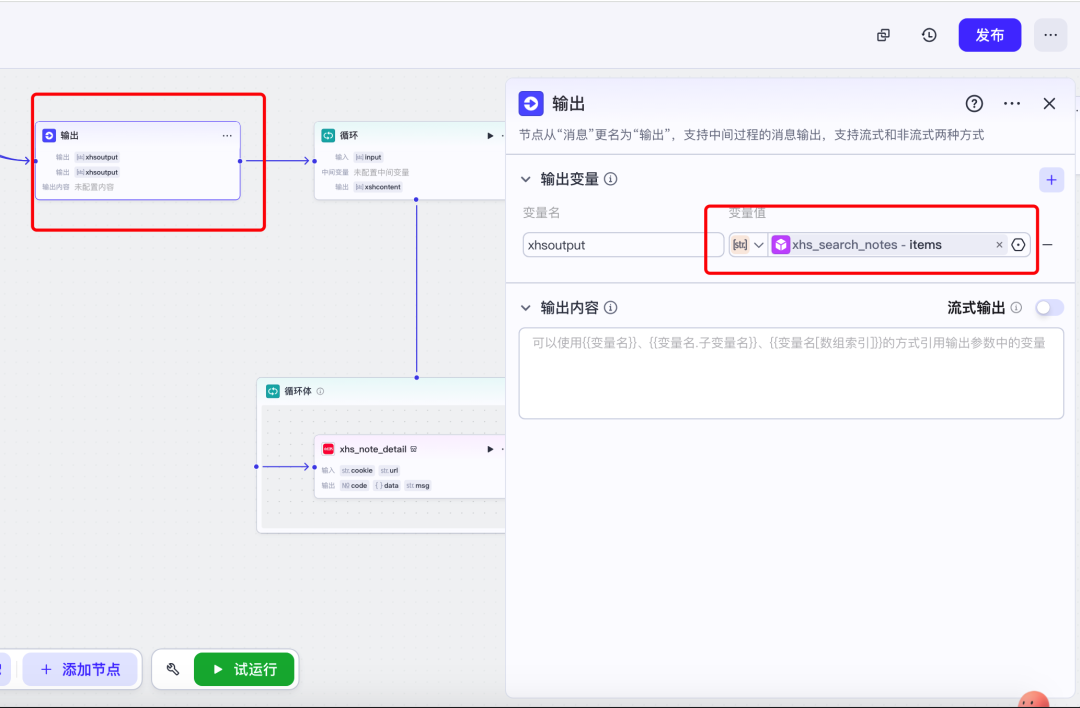Click the 发布 publish button
Image resolution: width=1080 pixels, height=708 pixels.
click(990, 35)
